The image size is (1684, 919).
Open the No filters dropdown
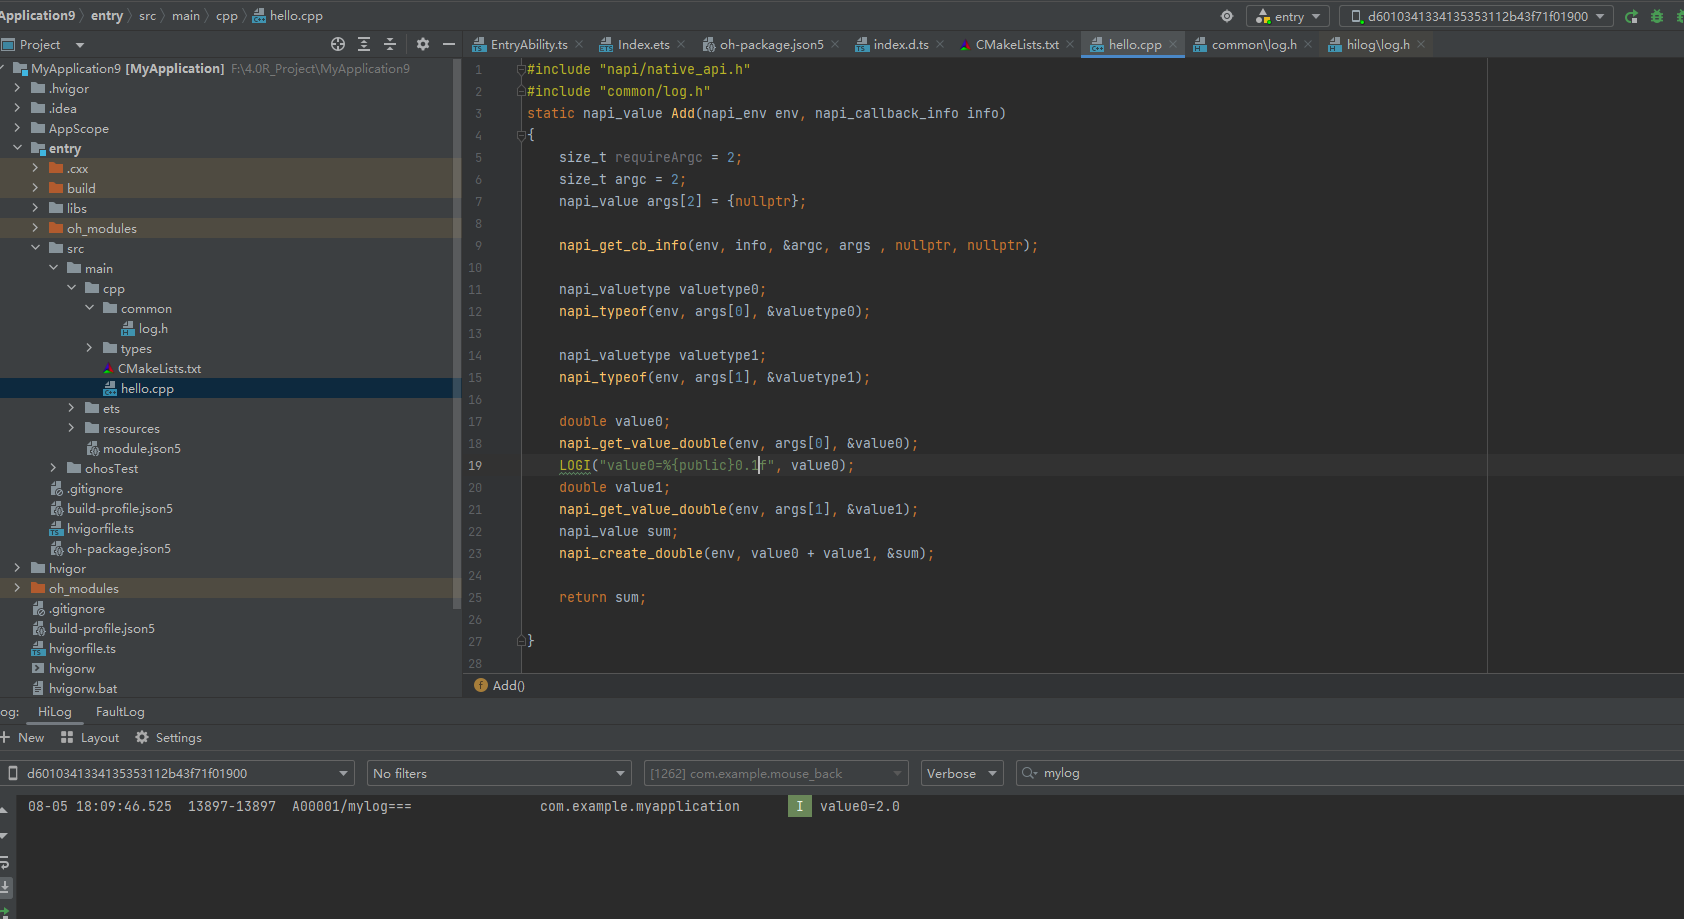500,773
